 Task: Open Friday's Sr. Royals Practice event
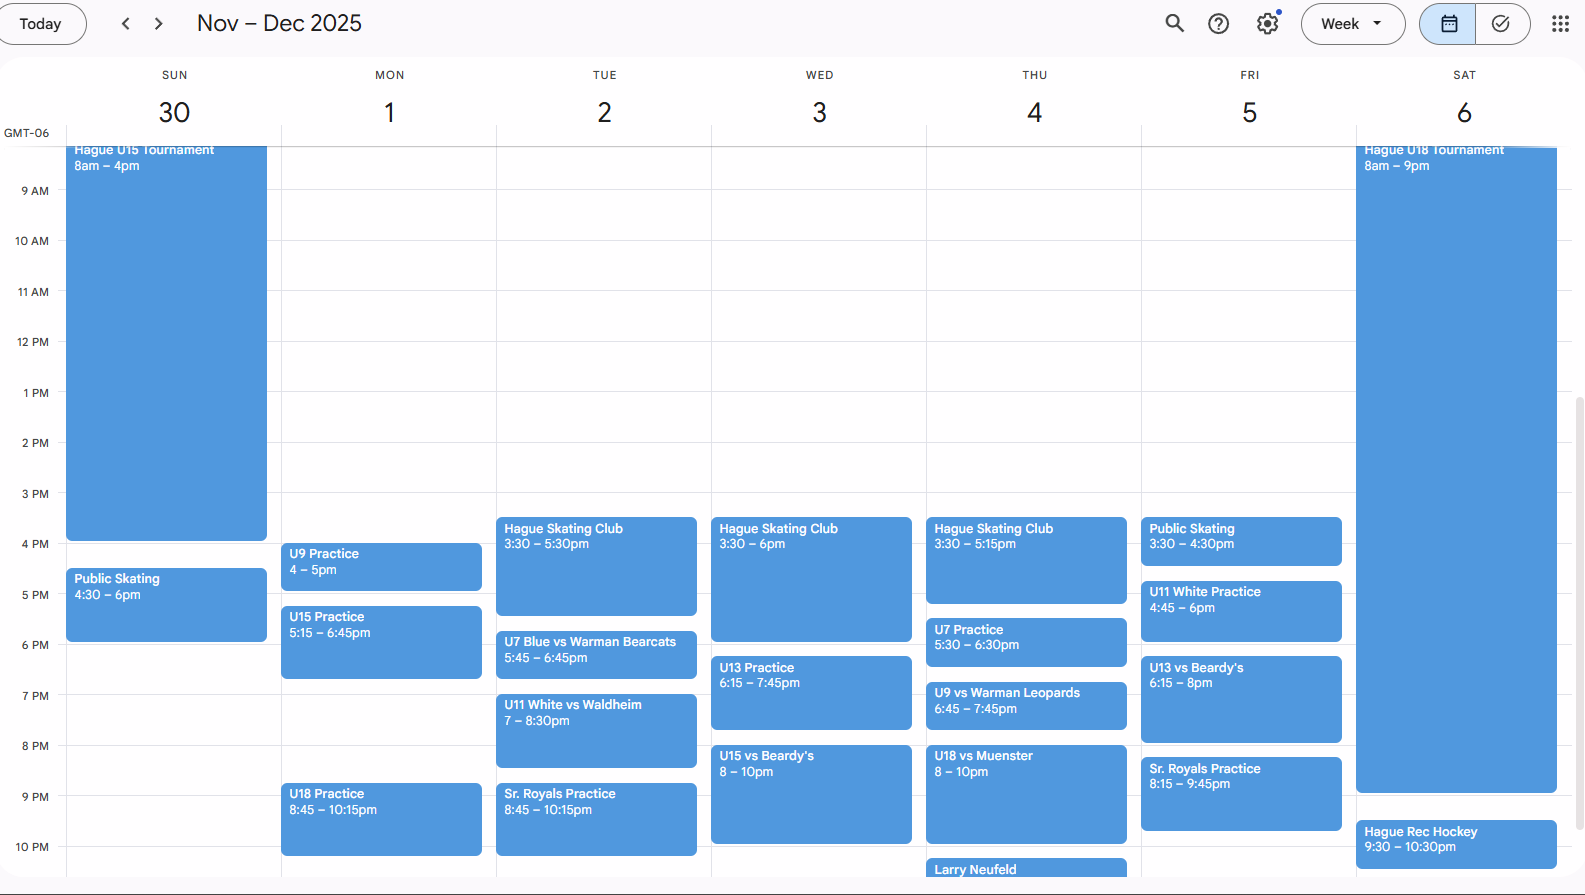[x=1241, y=793]
